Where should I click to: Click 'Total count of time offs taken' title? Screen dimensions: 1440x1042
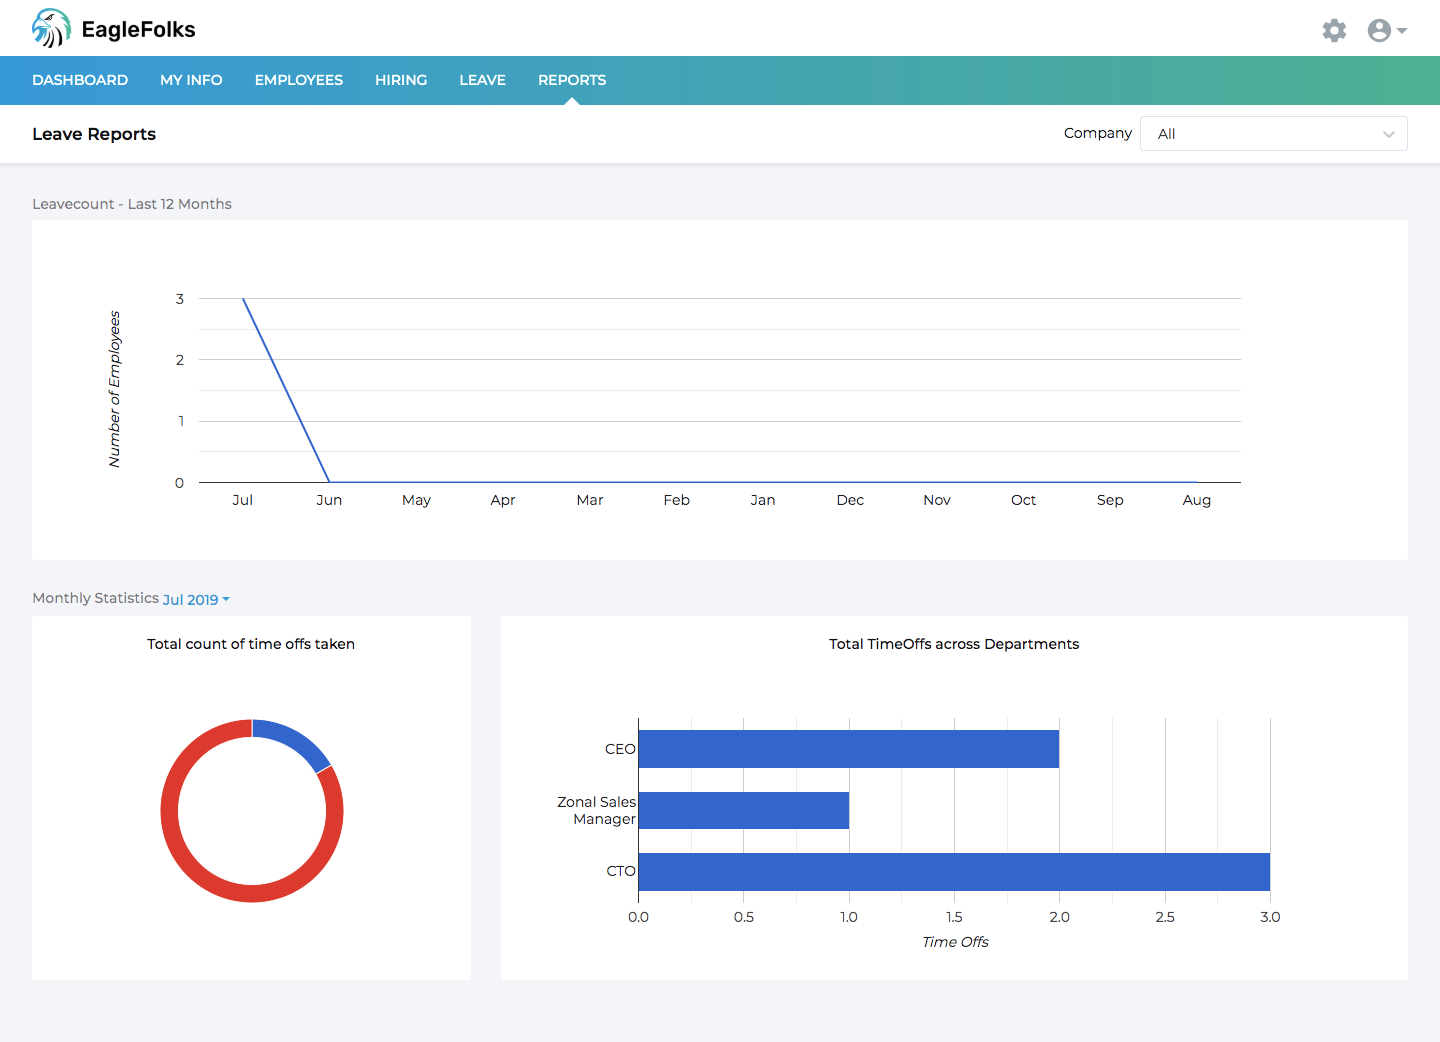pyautogui.click(x=251, y=644)
